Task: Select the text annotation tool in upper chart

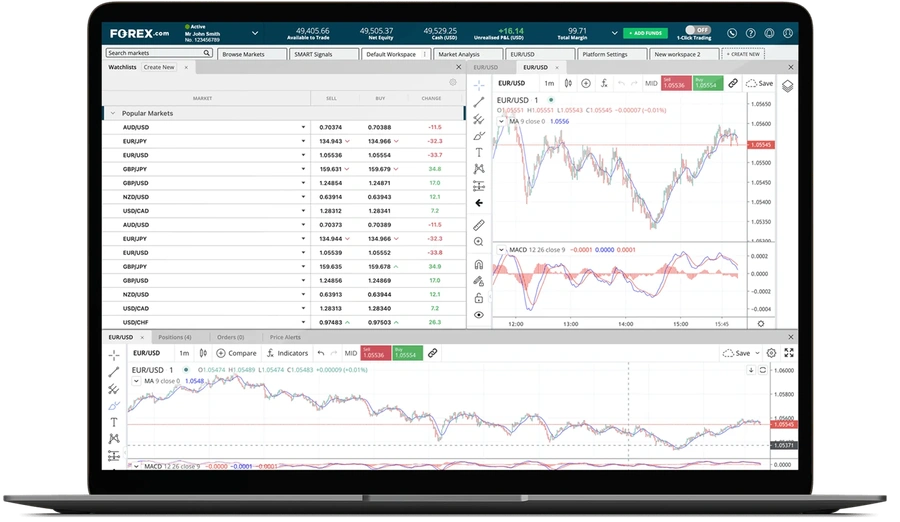Action: tap(479, 152)
